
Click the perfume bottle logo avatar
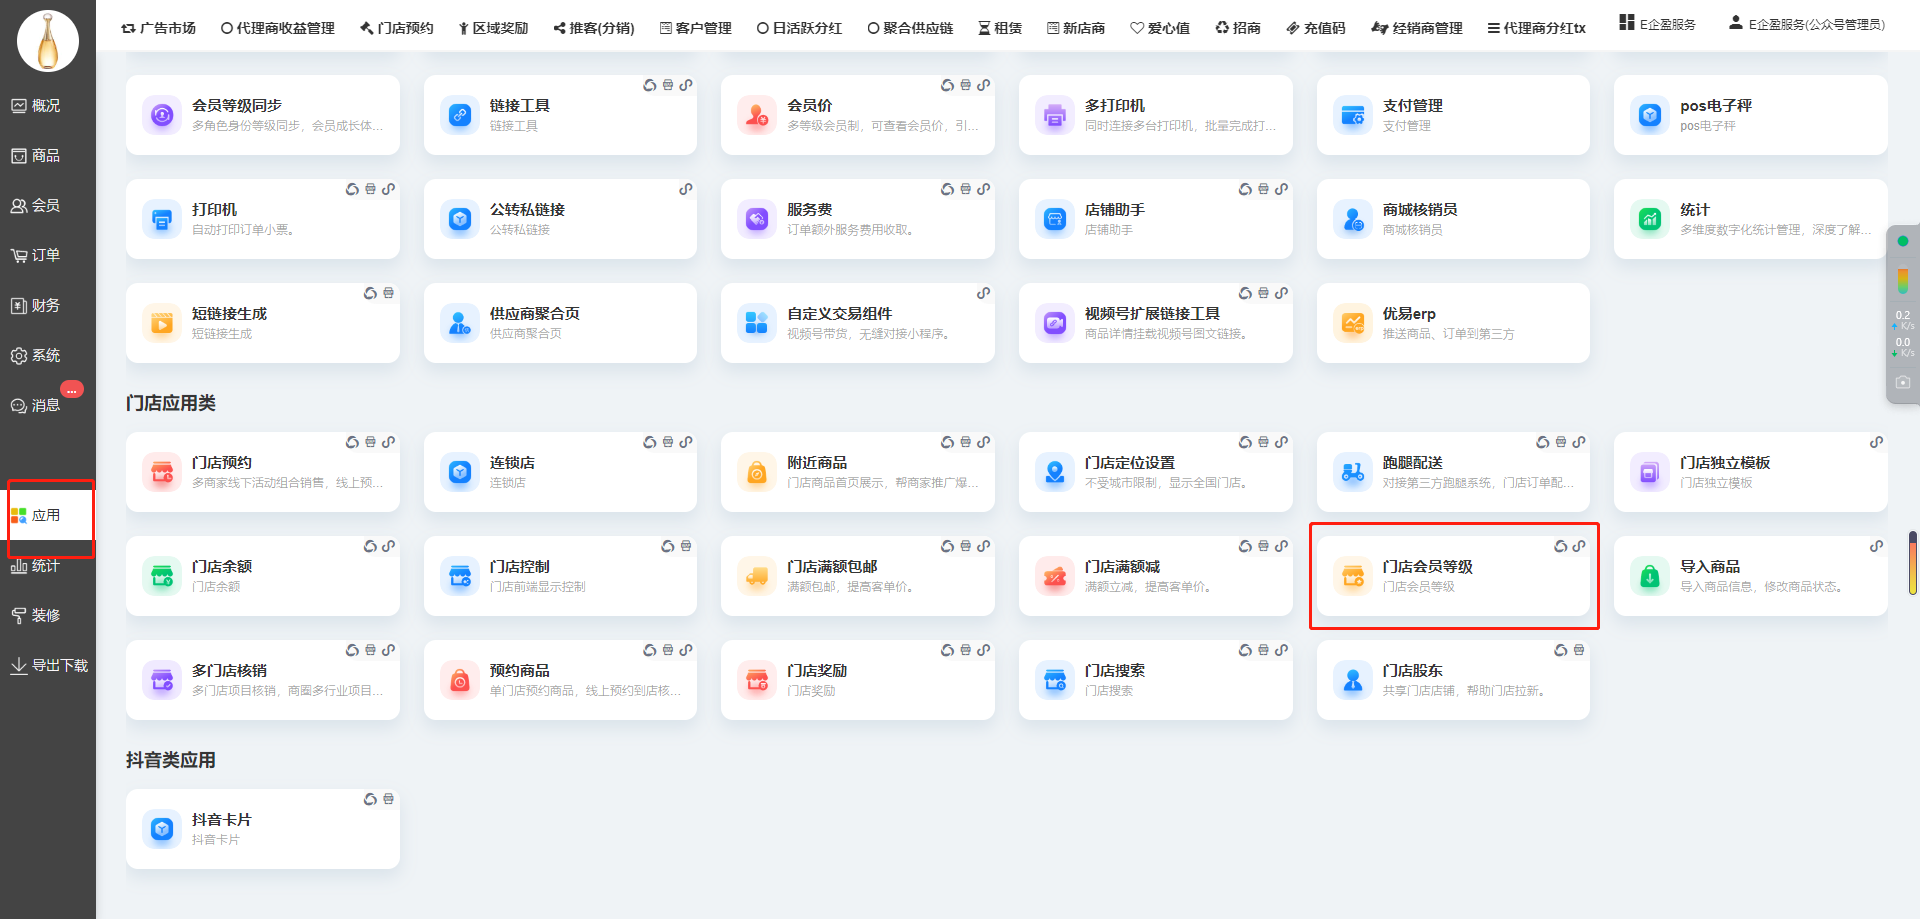pos(48,42)
